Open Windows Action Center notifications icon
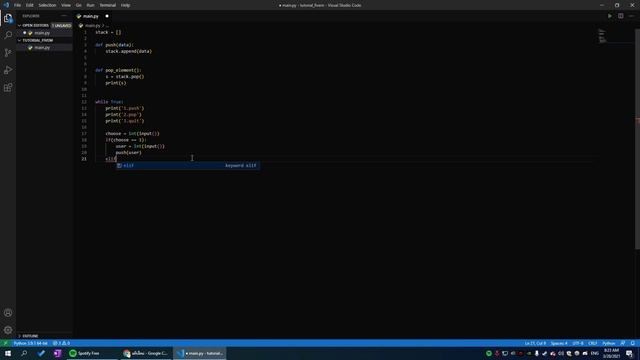 pyautogui.click(x=629, y=353)
